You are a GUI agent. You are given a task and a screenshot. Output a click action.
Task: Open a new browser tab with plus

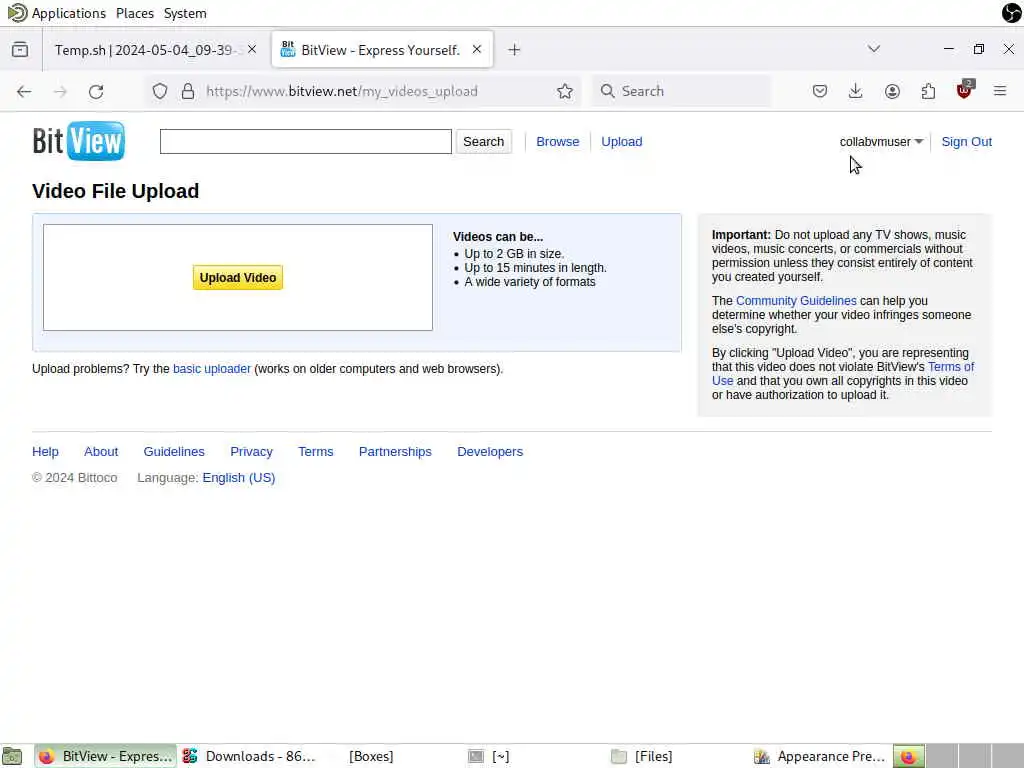(x=514, y=50)
